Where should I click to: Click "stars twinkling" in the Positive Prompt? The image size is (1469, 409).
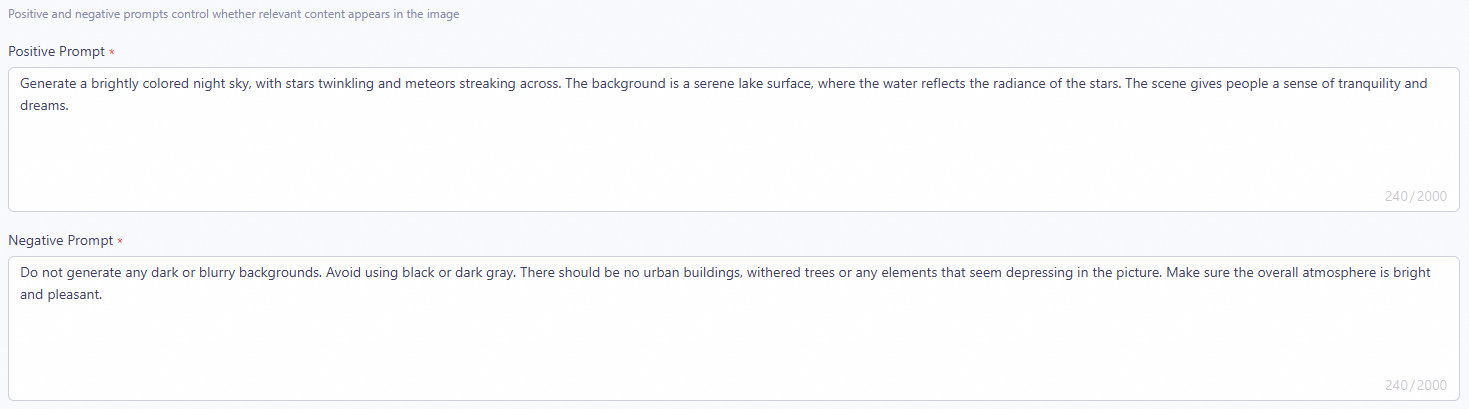tap(334, 83)
